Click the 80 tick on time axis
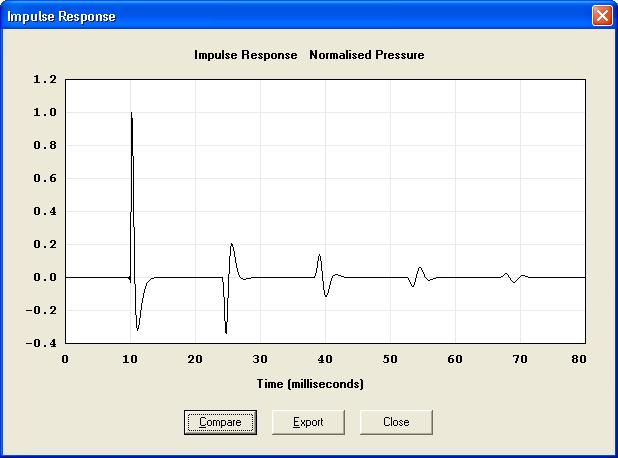This screenshot has height=458, width=618. [579, 359]
